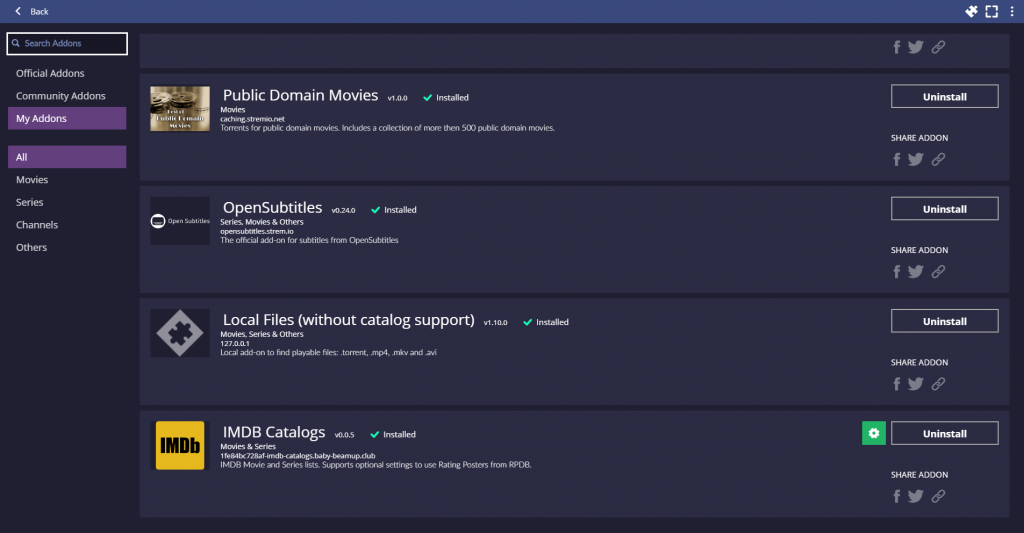Viewport: 1024px width, 533px height.
Task: Click Local Files puzzle thumbnail
Action: [x=180, y=333]
